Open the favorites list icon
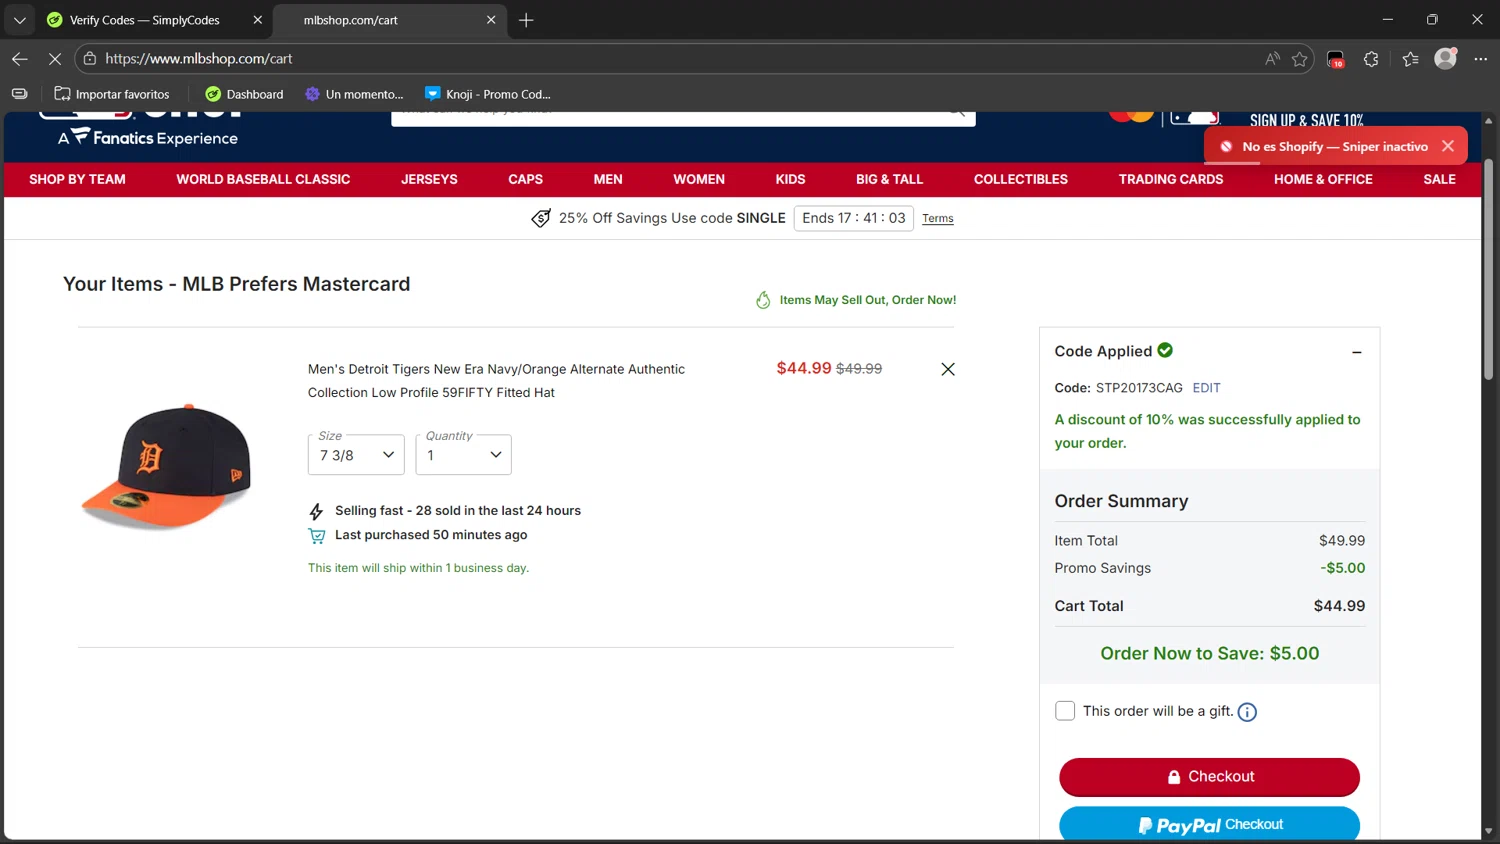Viewport: 1500px width, 844px height. (1410, 59)
